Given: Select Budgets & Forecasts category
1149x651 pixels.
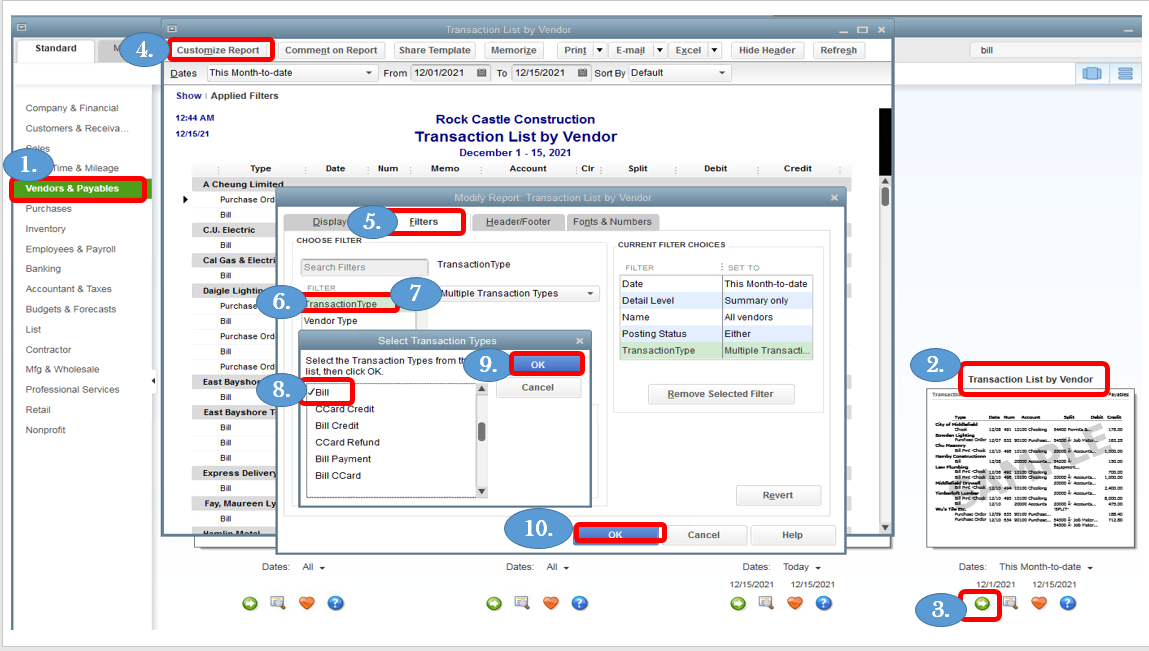Looking at the screenshot, I should 70,309.
